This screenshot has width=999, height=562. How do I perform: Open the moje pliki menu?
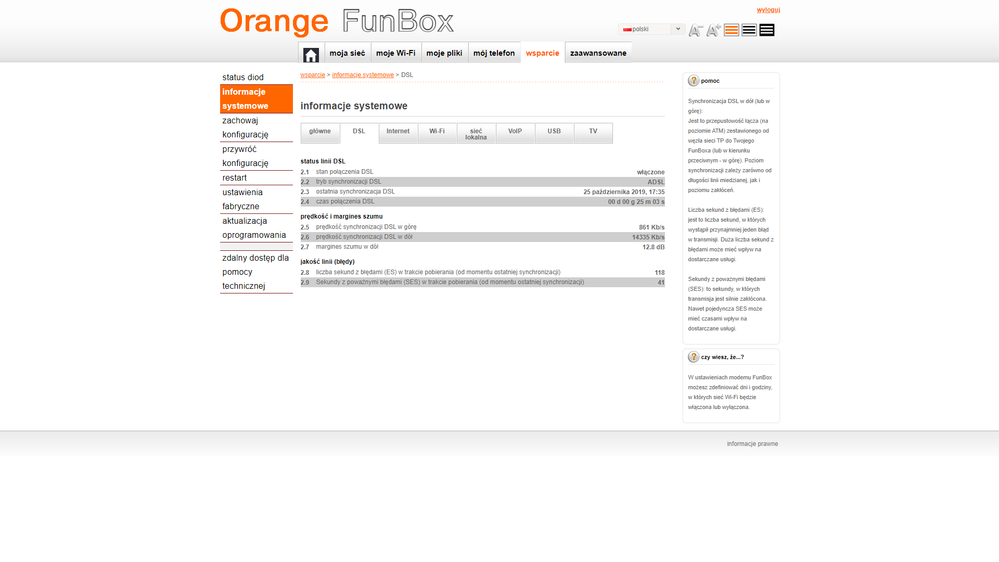[444, 53]
